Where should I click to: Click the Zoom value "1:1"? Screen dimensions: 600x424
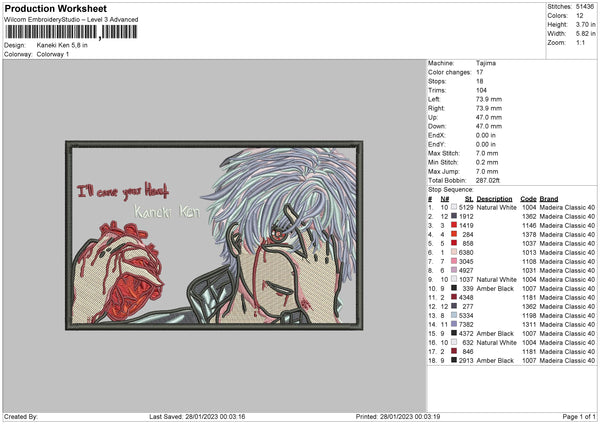(x=580, y=43)
